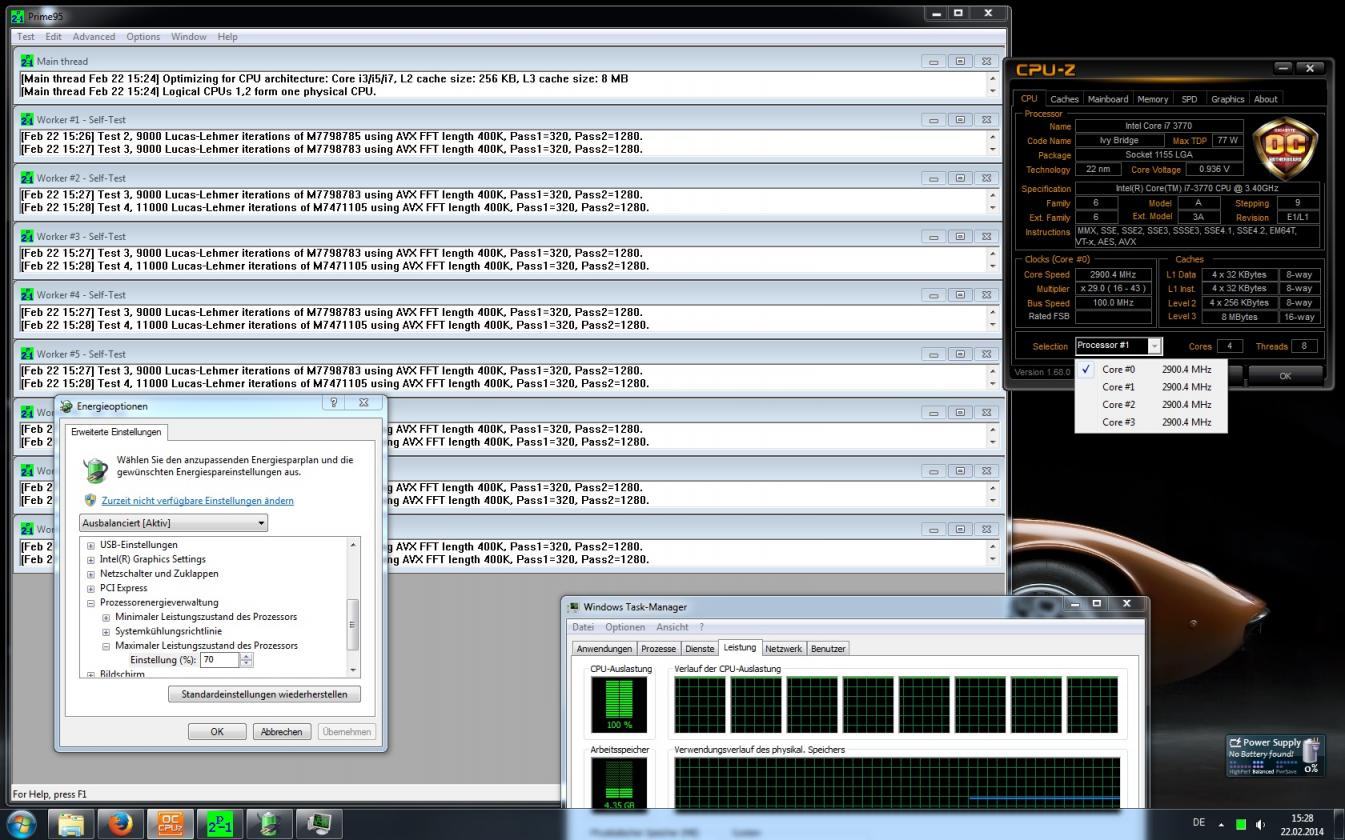
Task: Expand Intel(R) Graphics Settings node
Action: [x=91, y=560]
